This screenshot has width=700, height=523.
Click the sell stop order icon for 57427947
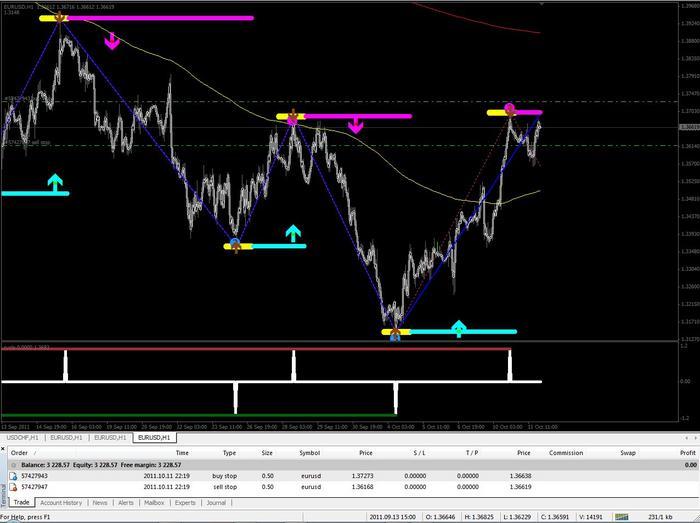point(13,487)
